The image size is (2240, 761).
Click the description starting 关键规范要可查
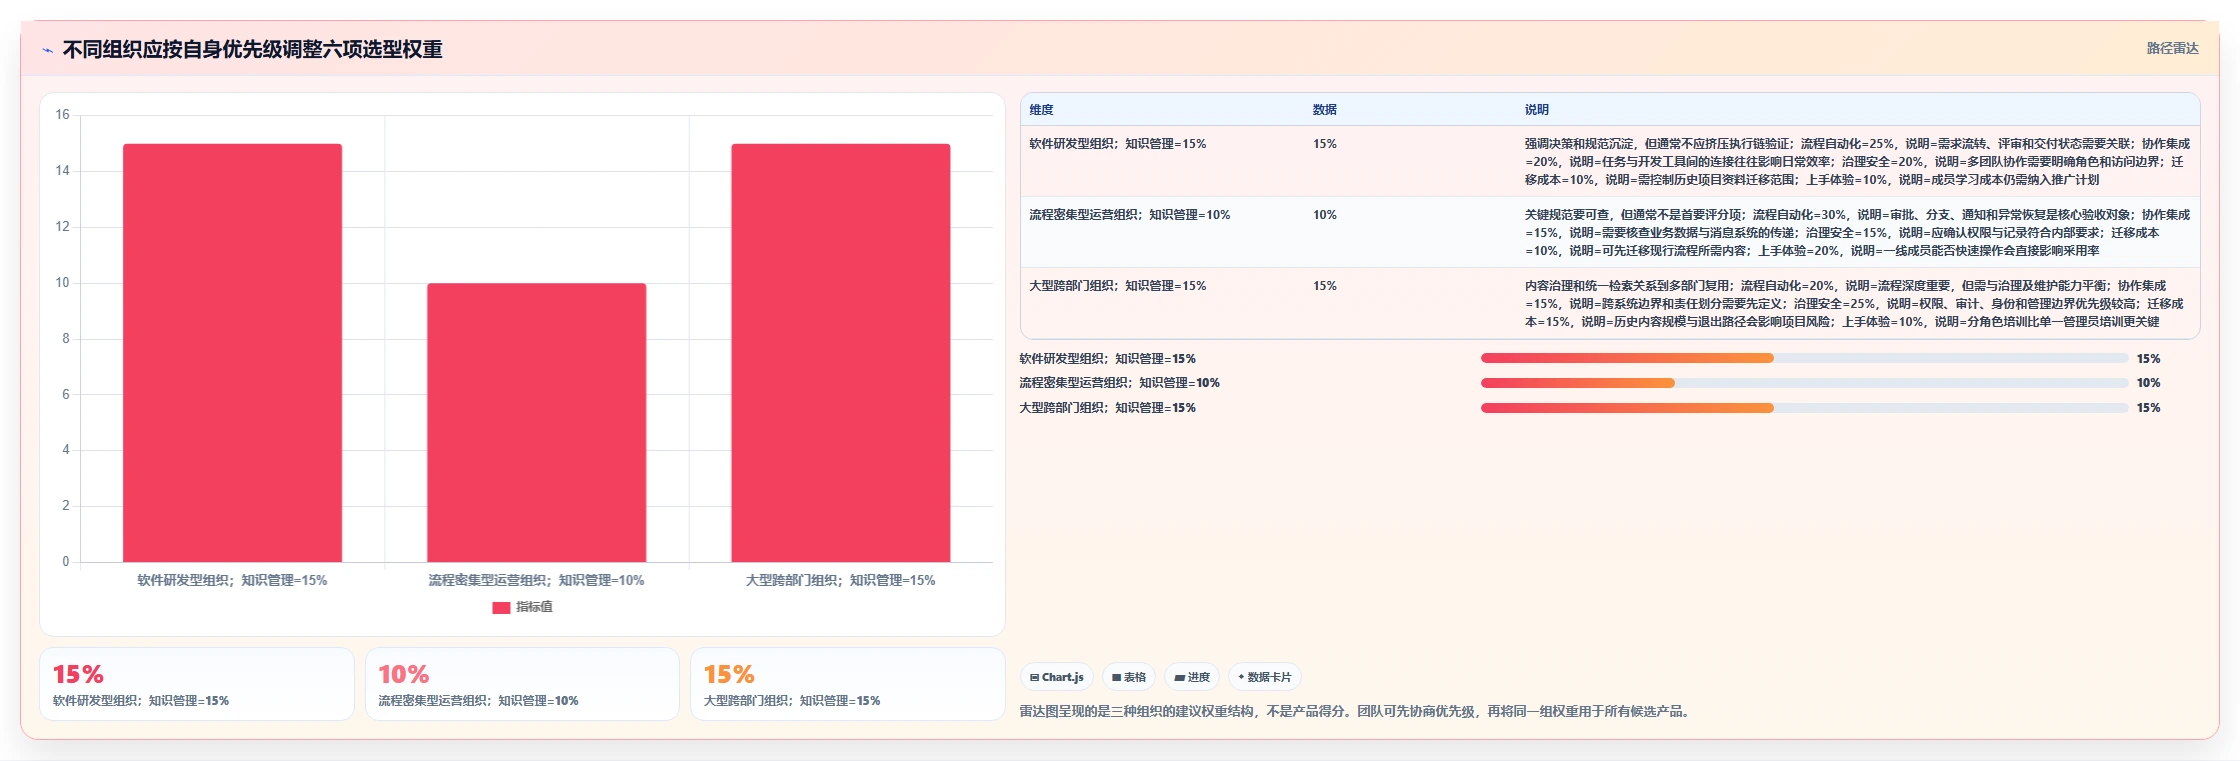point(1857,233)
